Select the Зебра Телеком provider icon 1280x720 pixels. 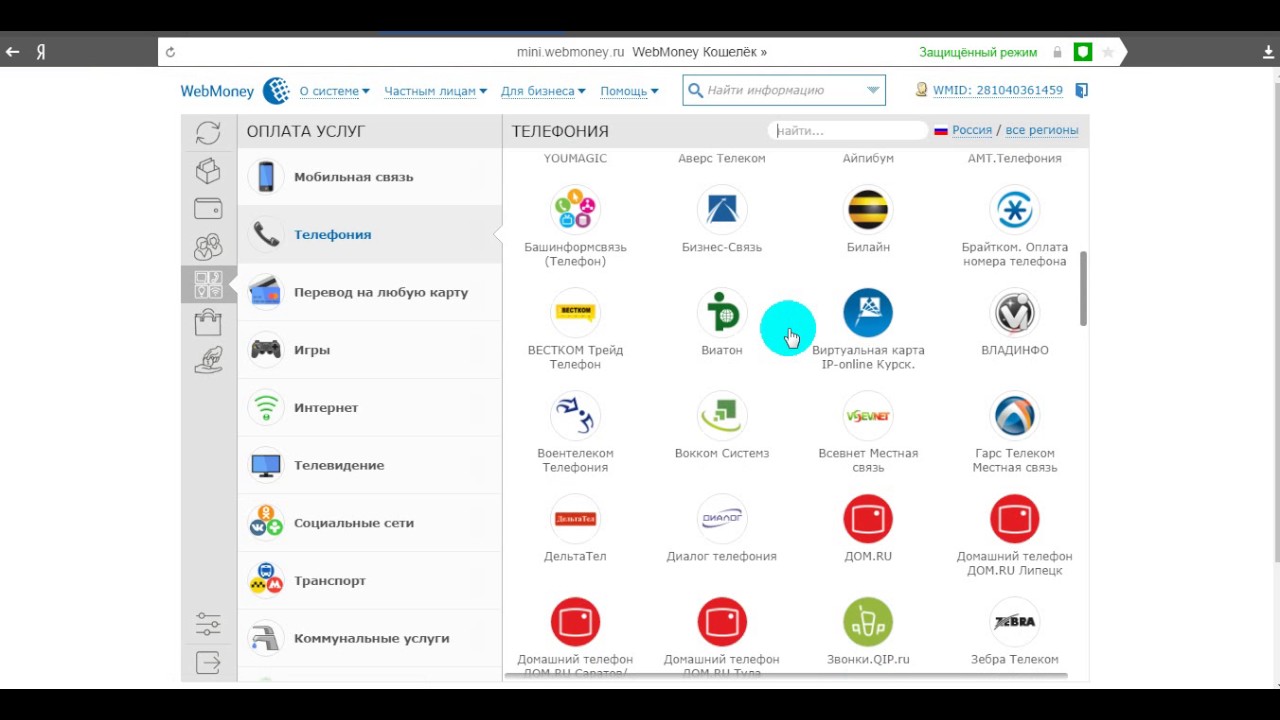click(1015, 622)
